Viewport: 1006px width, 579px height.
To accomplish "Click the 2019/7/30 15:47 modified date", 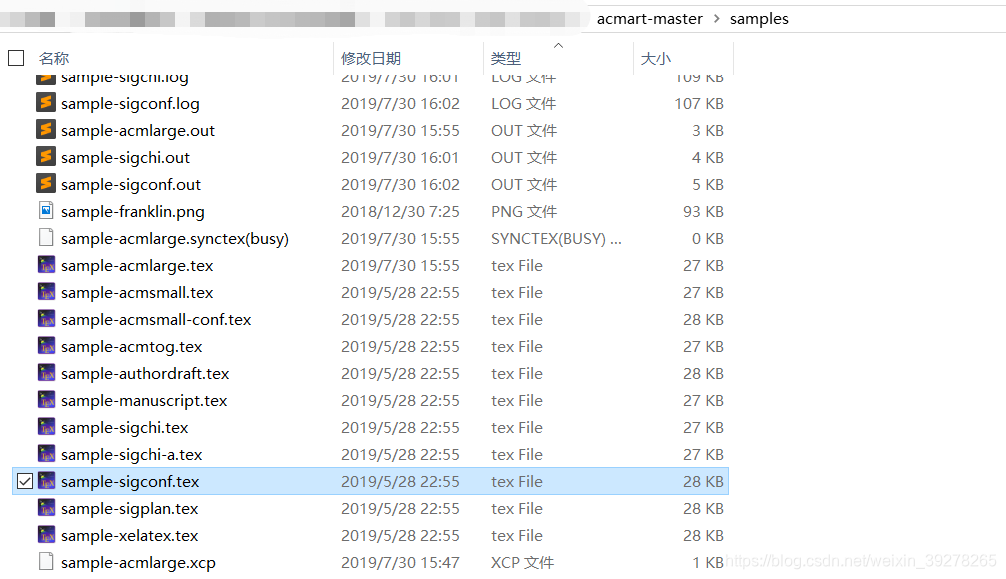I will tap(400, 562).
